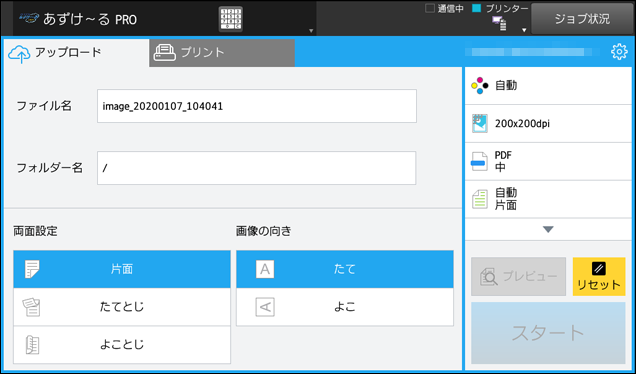636x374 pixels.
Task: Open the numeric keypad icon
Action: [231, 19]
